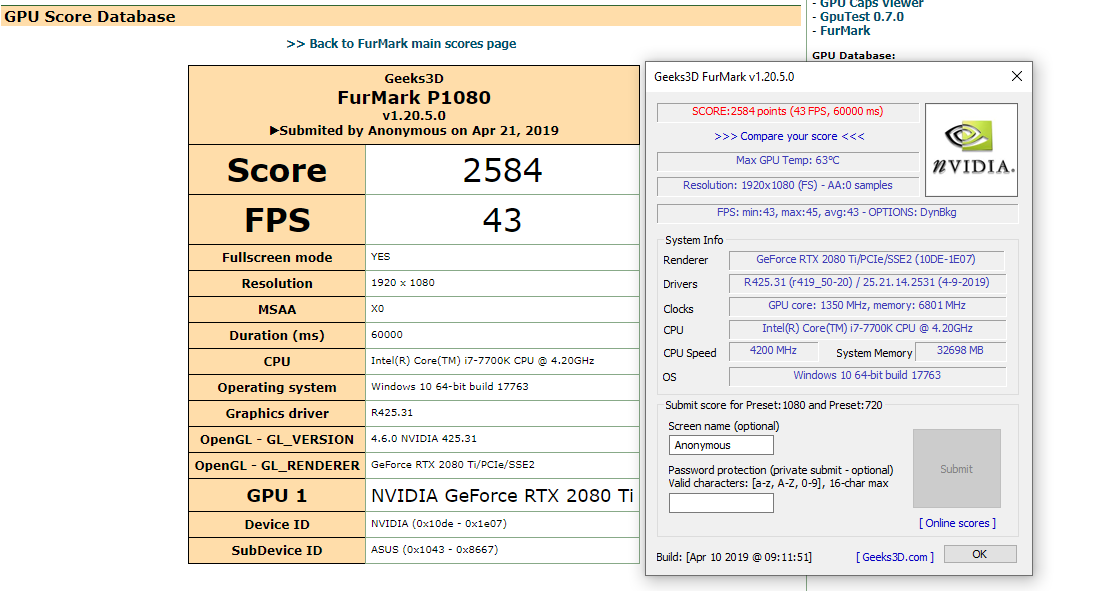Select the GPU core 1350 MHz clocks value

(x=866, y=305)
